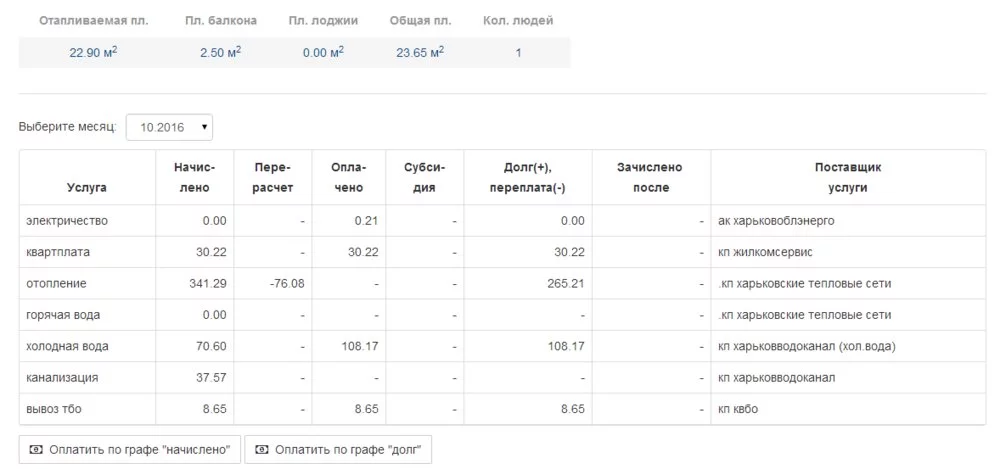Click the 'Субсидия' column header
The width and height of the screenshot is (1000, 469).
point(425,177)
